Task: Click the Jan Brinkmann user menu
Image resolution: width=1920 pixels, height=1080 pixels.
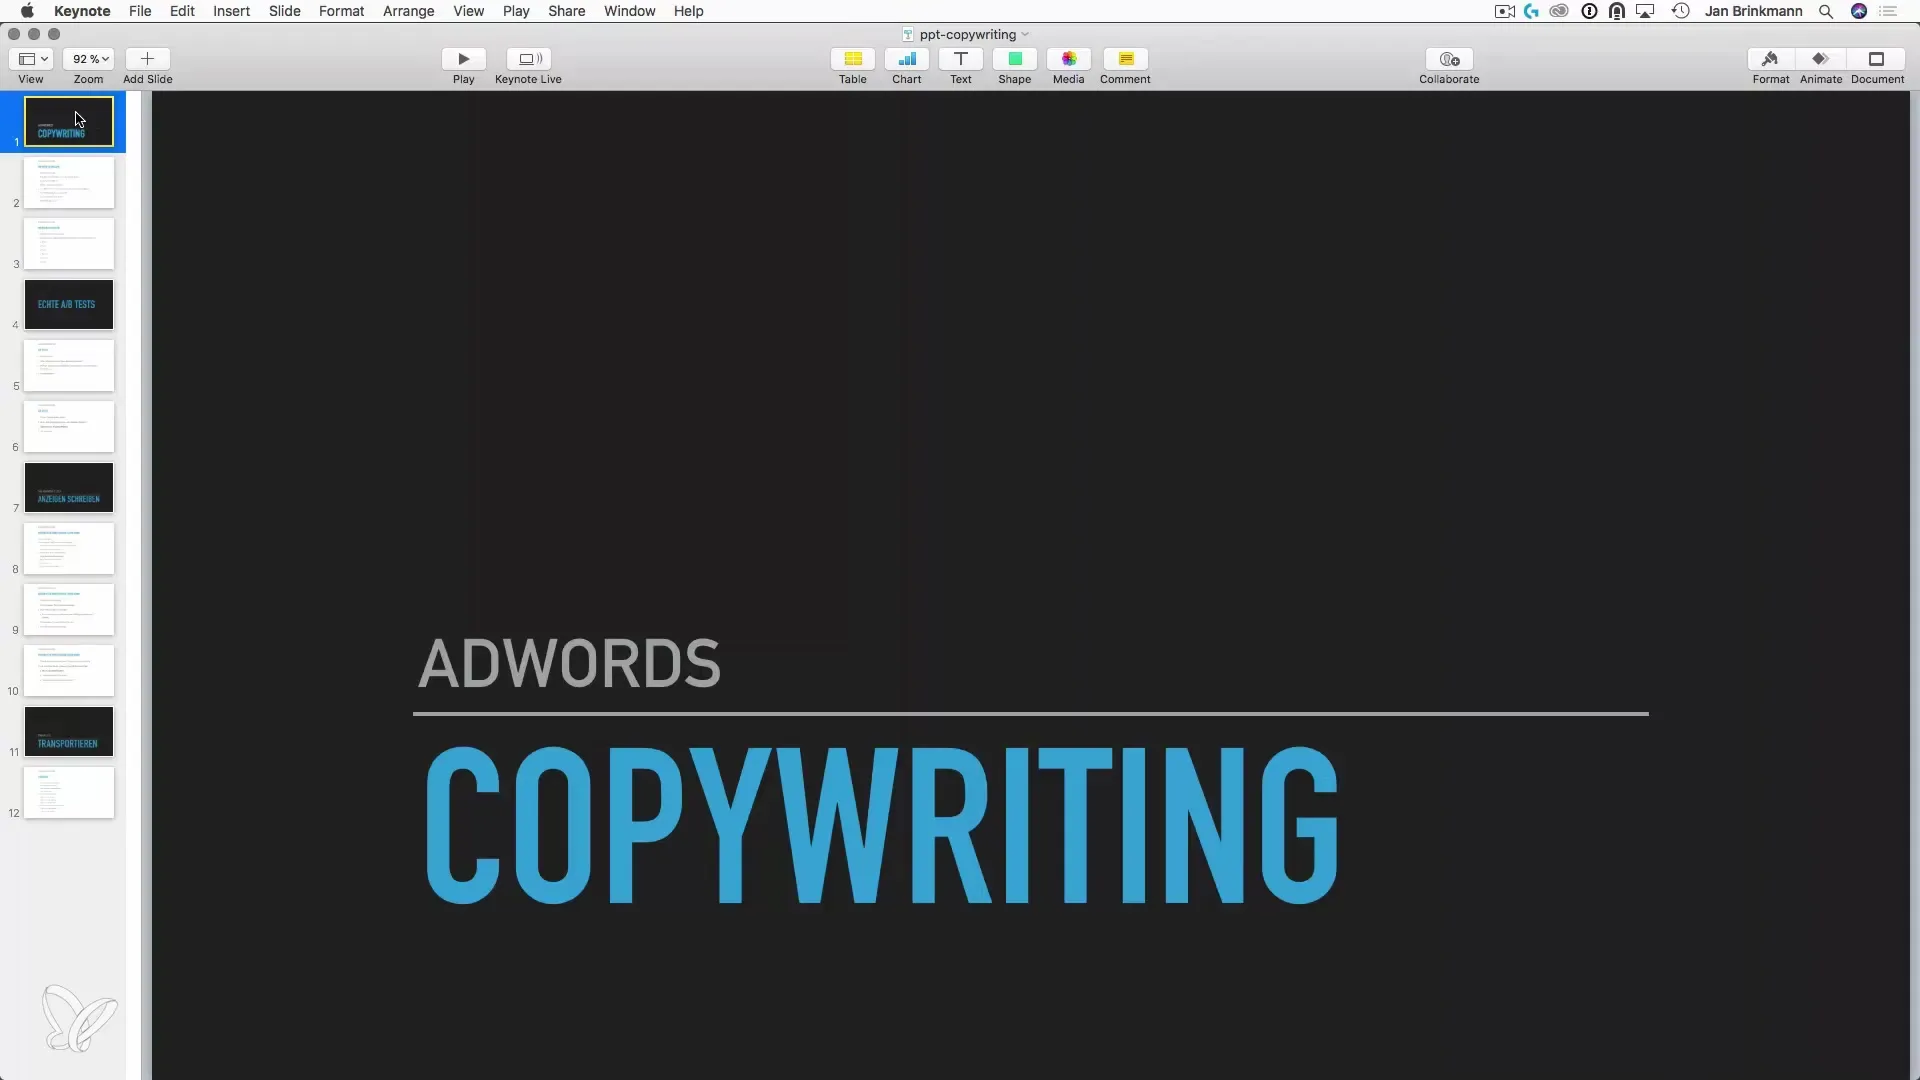Action: pos(1753,11)
